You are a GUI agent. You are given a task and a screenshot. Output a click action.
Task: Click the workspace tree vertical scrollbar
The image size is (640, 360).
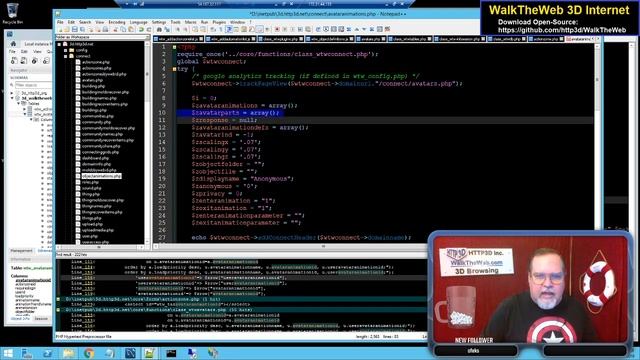tap(147, 143)
